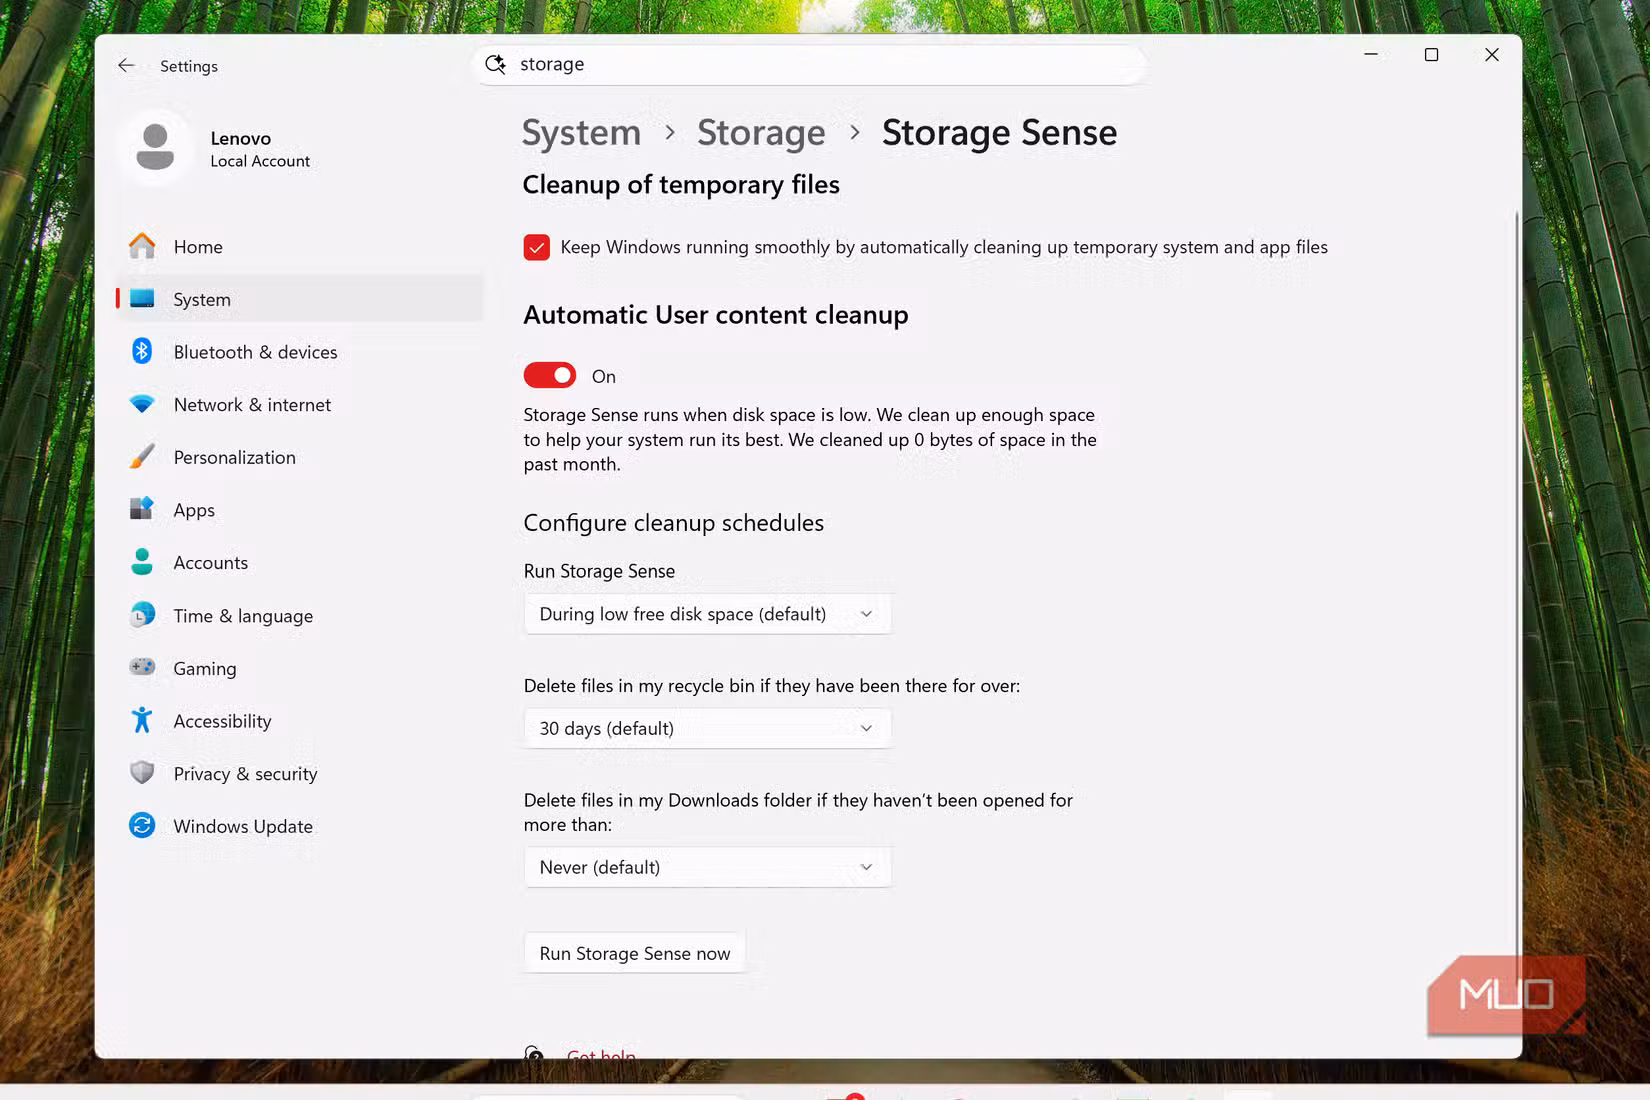Click the Bluetooth icon in sidebar
The height and width of the screenshot is (1100, 1650).
click(142, 351)
